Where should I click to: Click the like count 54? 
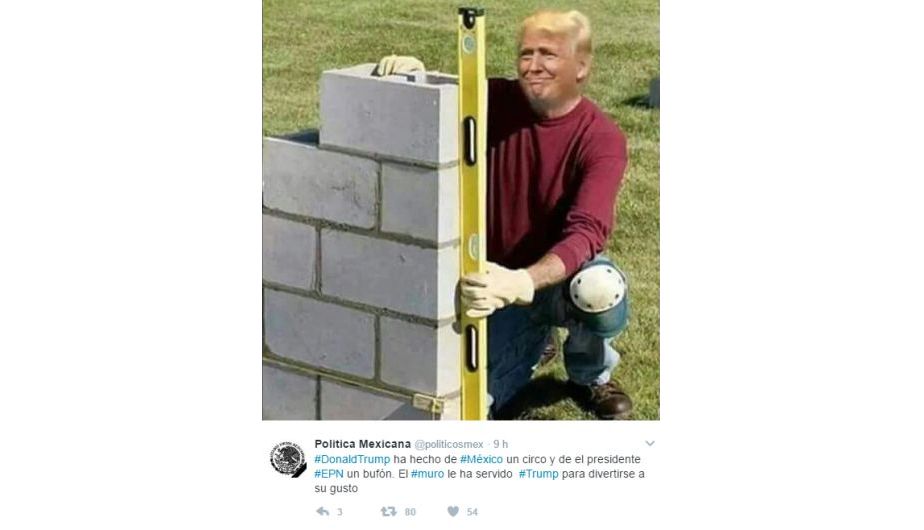pos(472,512)
